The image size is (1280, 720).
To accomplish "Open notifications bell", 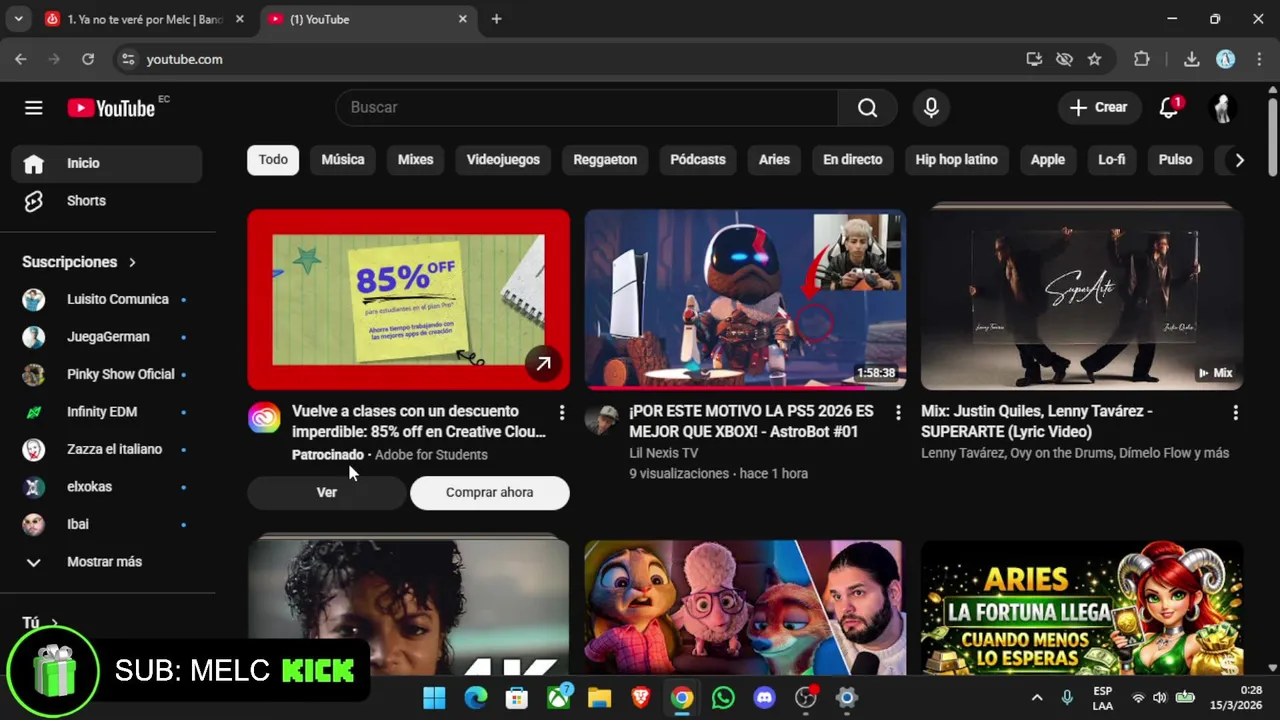I will 1169,108.
